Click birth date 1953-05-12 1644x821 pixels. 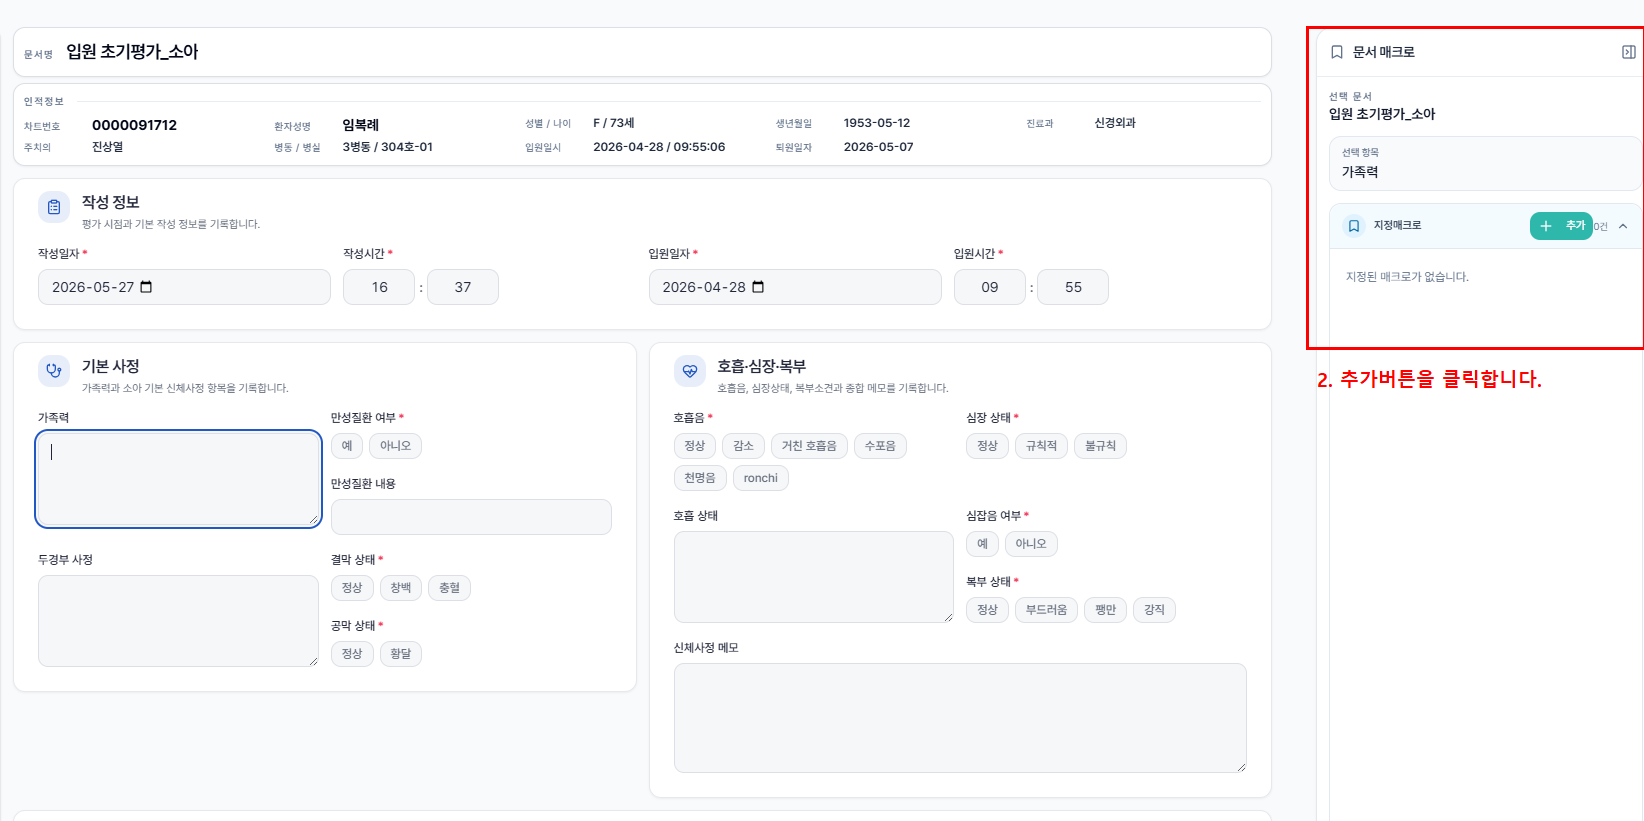[x=877, y=123]
